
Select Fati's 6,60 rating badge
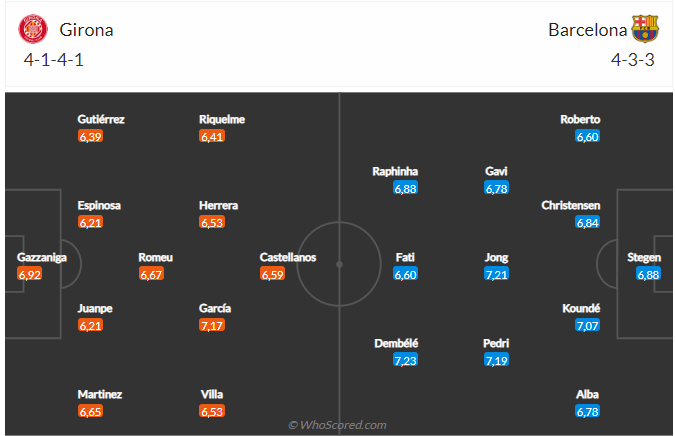click(405, 274)
